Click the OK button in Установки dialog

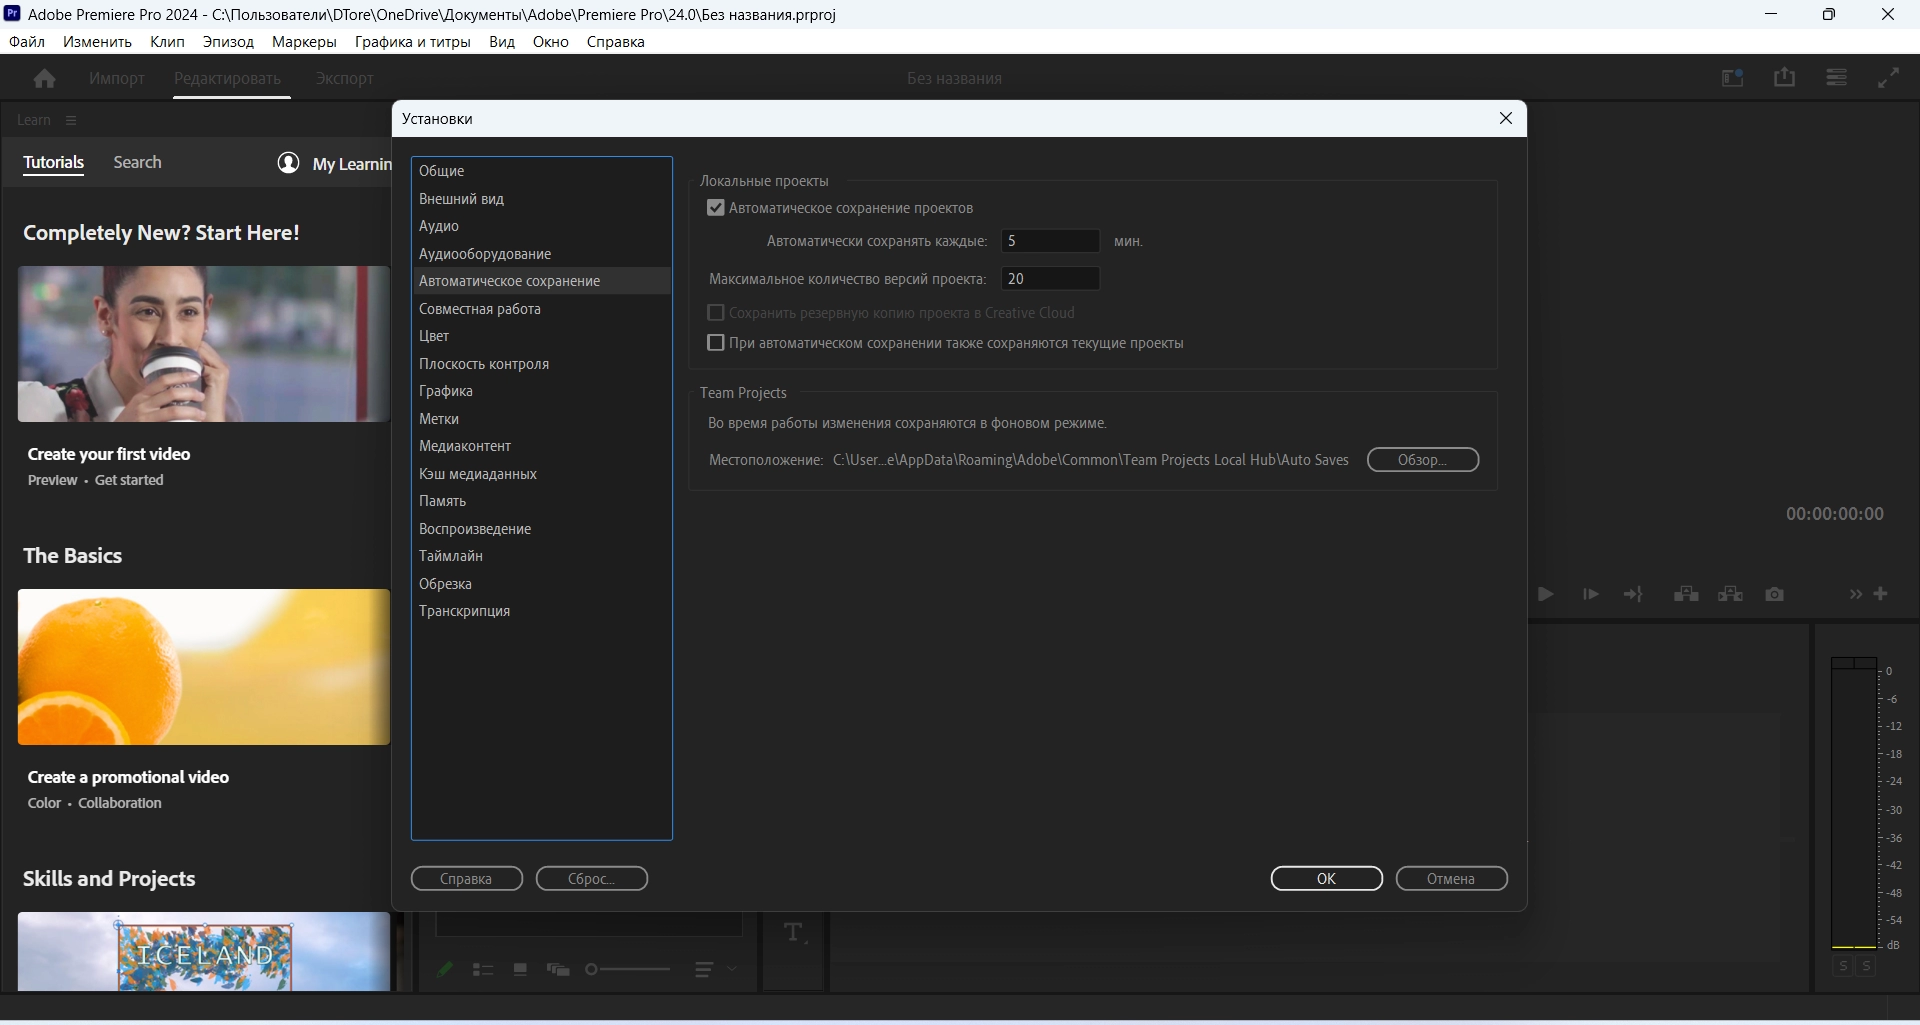coord(1327,879)
